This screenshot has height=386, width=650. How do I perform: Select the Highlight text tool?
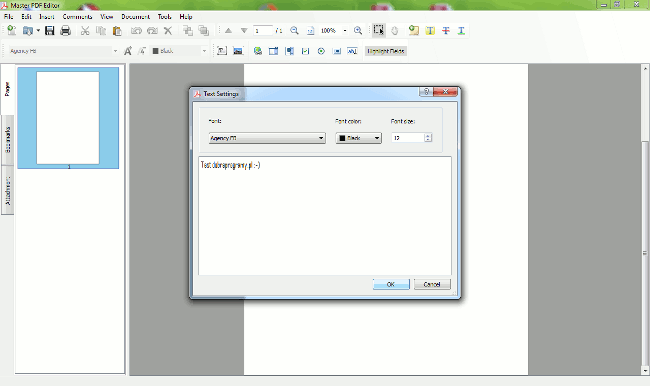pos(430,30)
